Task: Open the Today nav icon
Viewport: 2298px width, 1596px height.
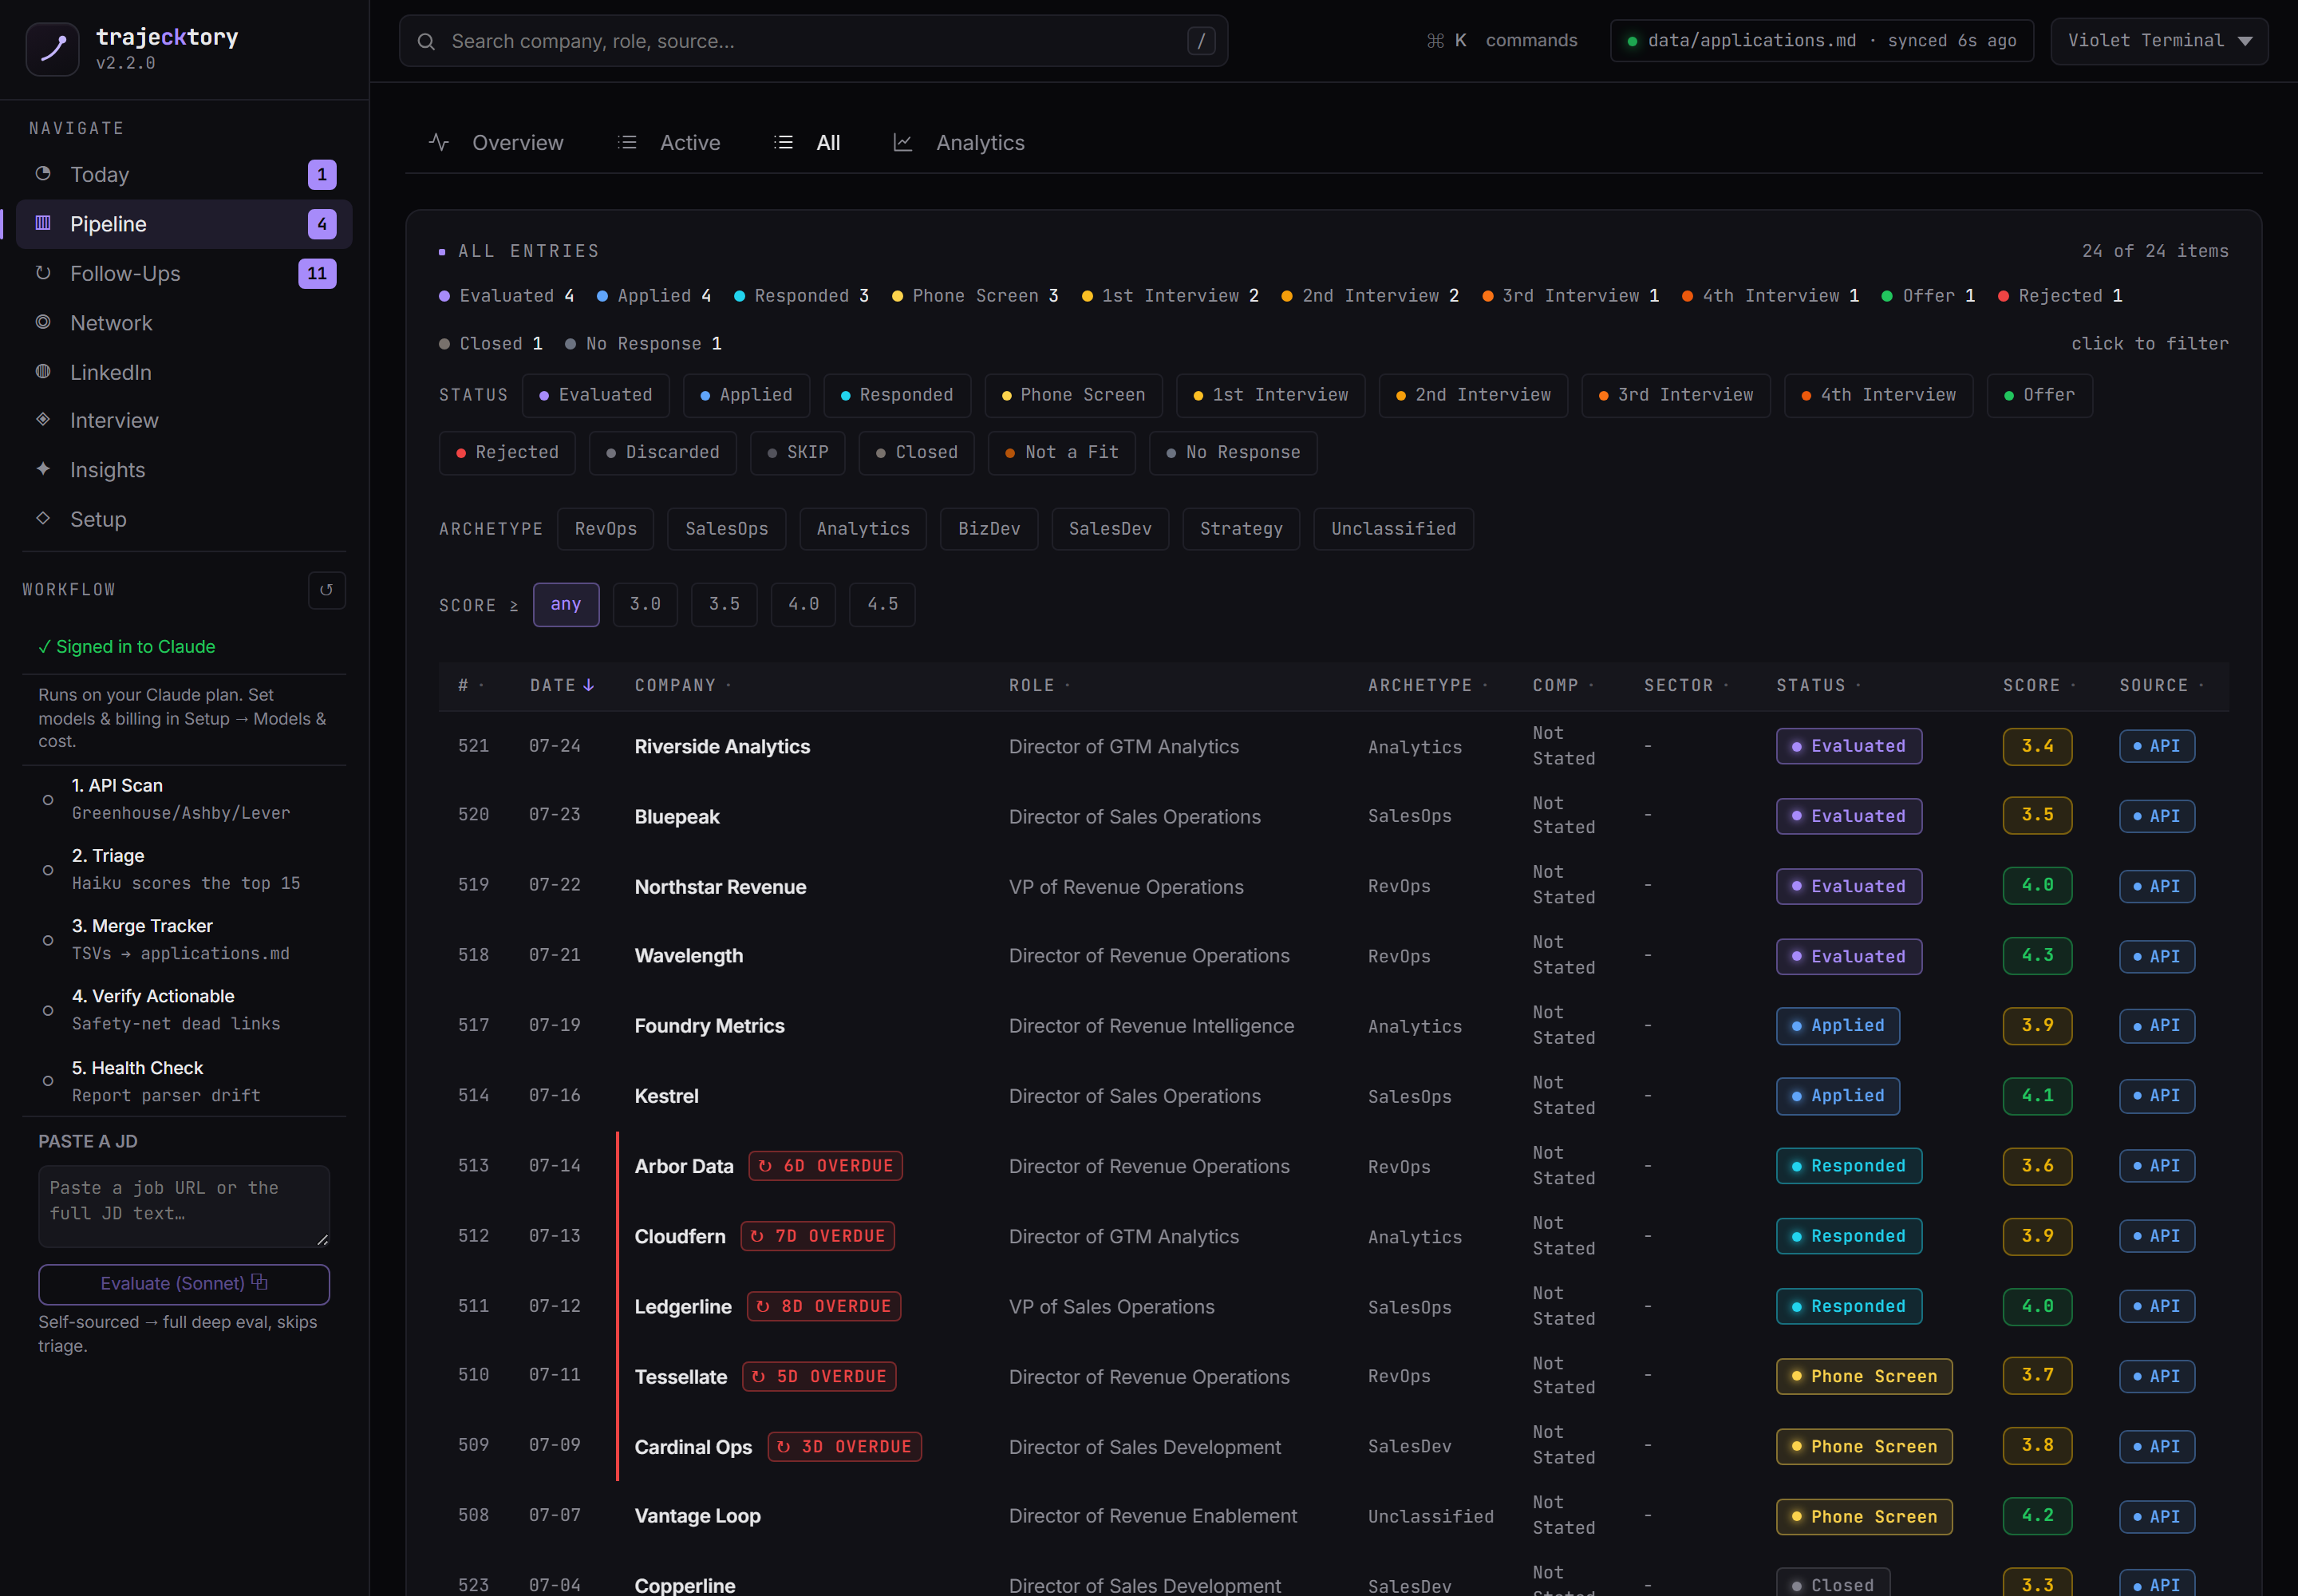Action: coord(43,174)
